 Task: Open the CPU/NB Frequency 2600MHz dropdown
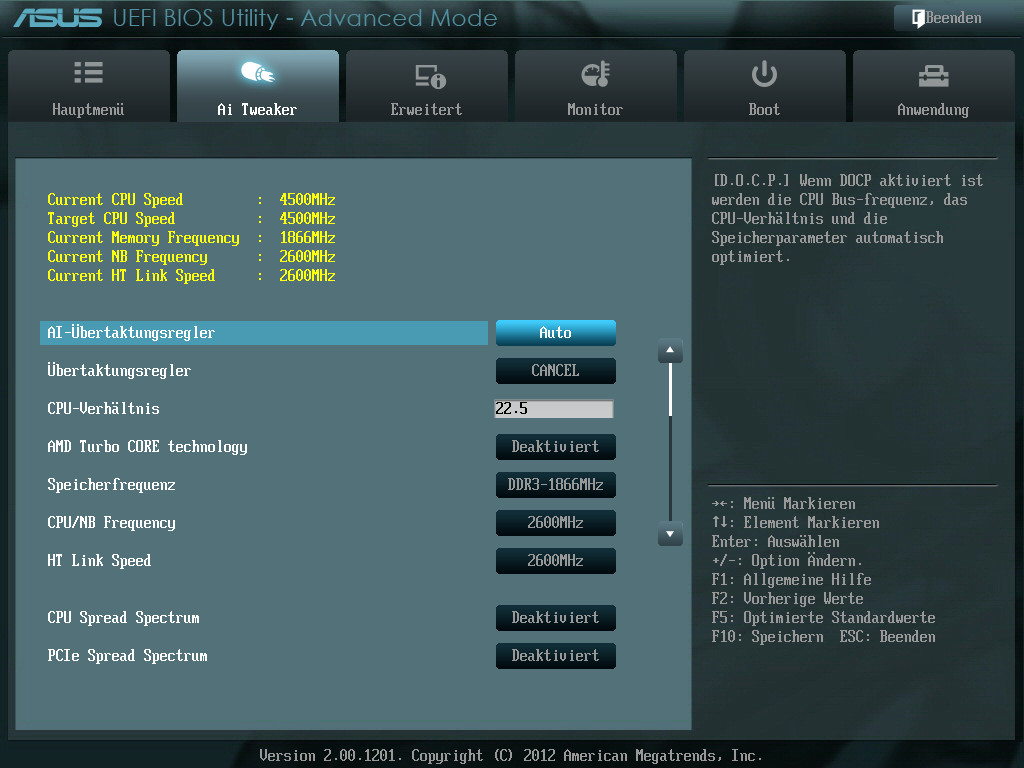point(556,522)
